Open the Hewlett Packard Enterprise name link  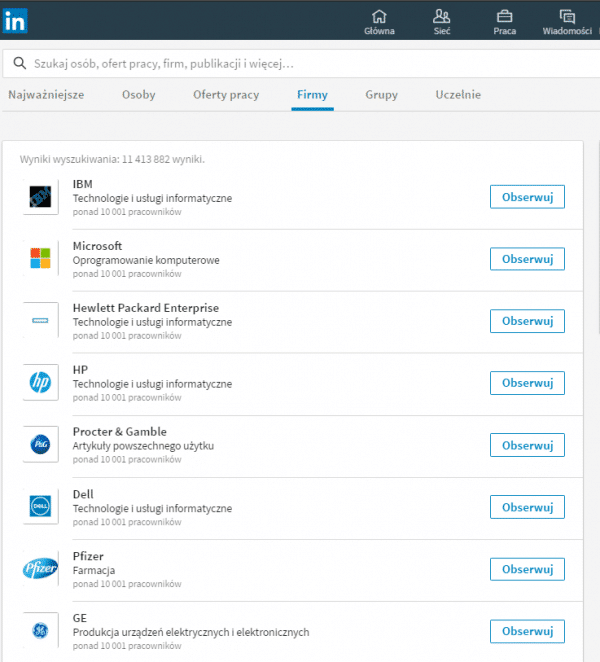(146, 308)
